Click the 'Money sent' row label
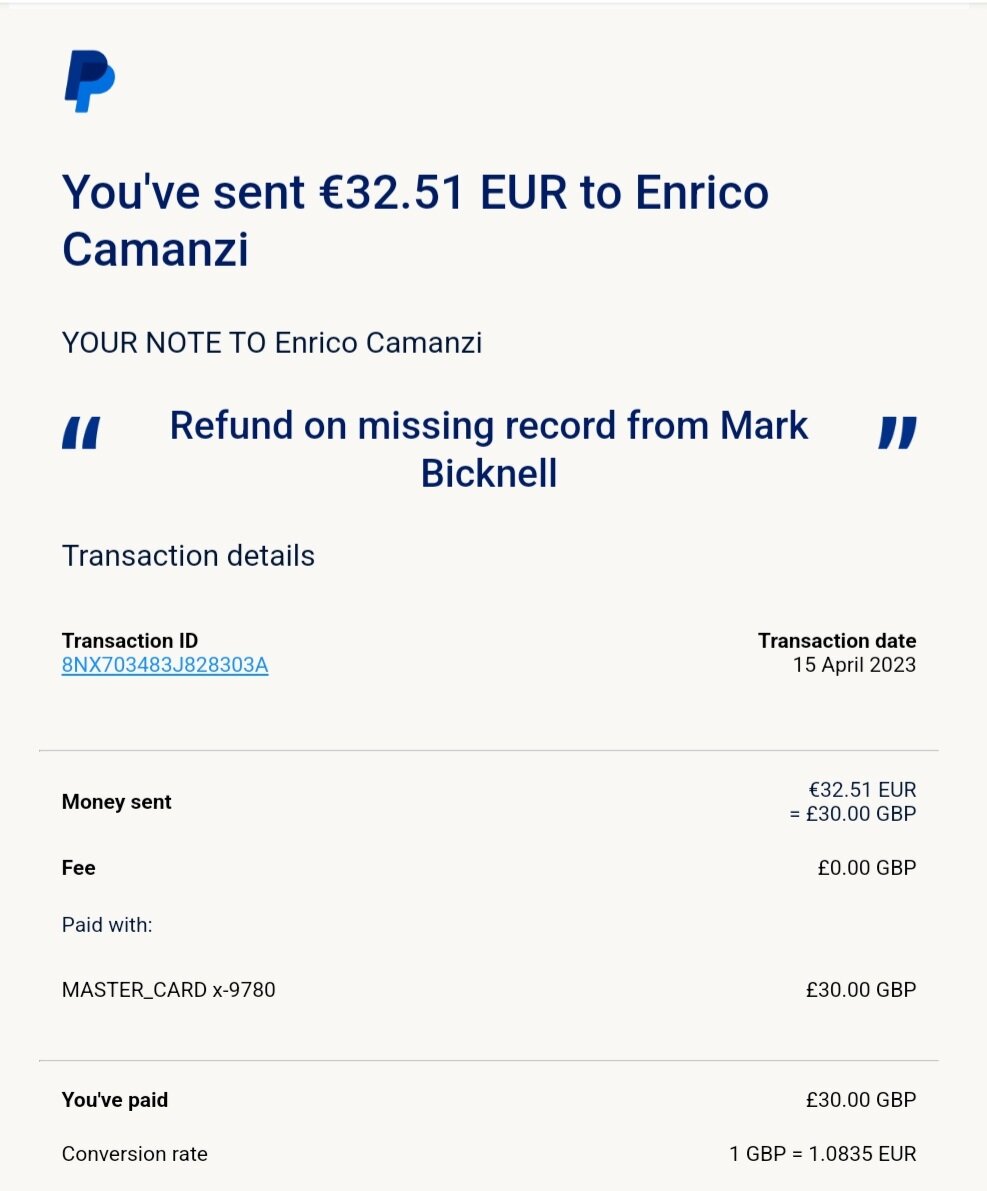 pyautogui.click(x=116, y=801)
